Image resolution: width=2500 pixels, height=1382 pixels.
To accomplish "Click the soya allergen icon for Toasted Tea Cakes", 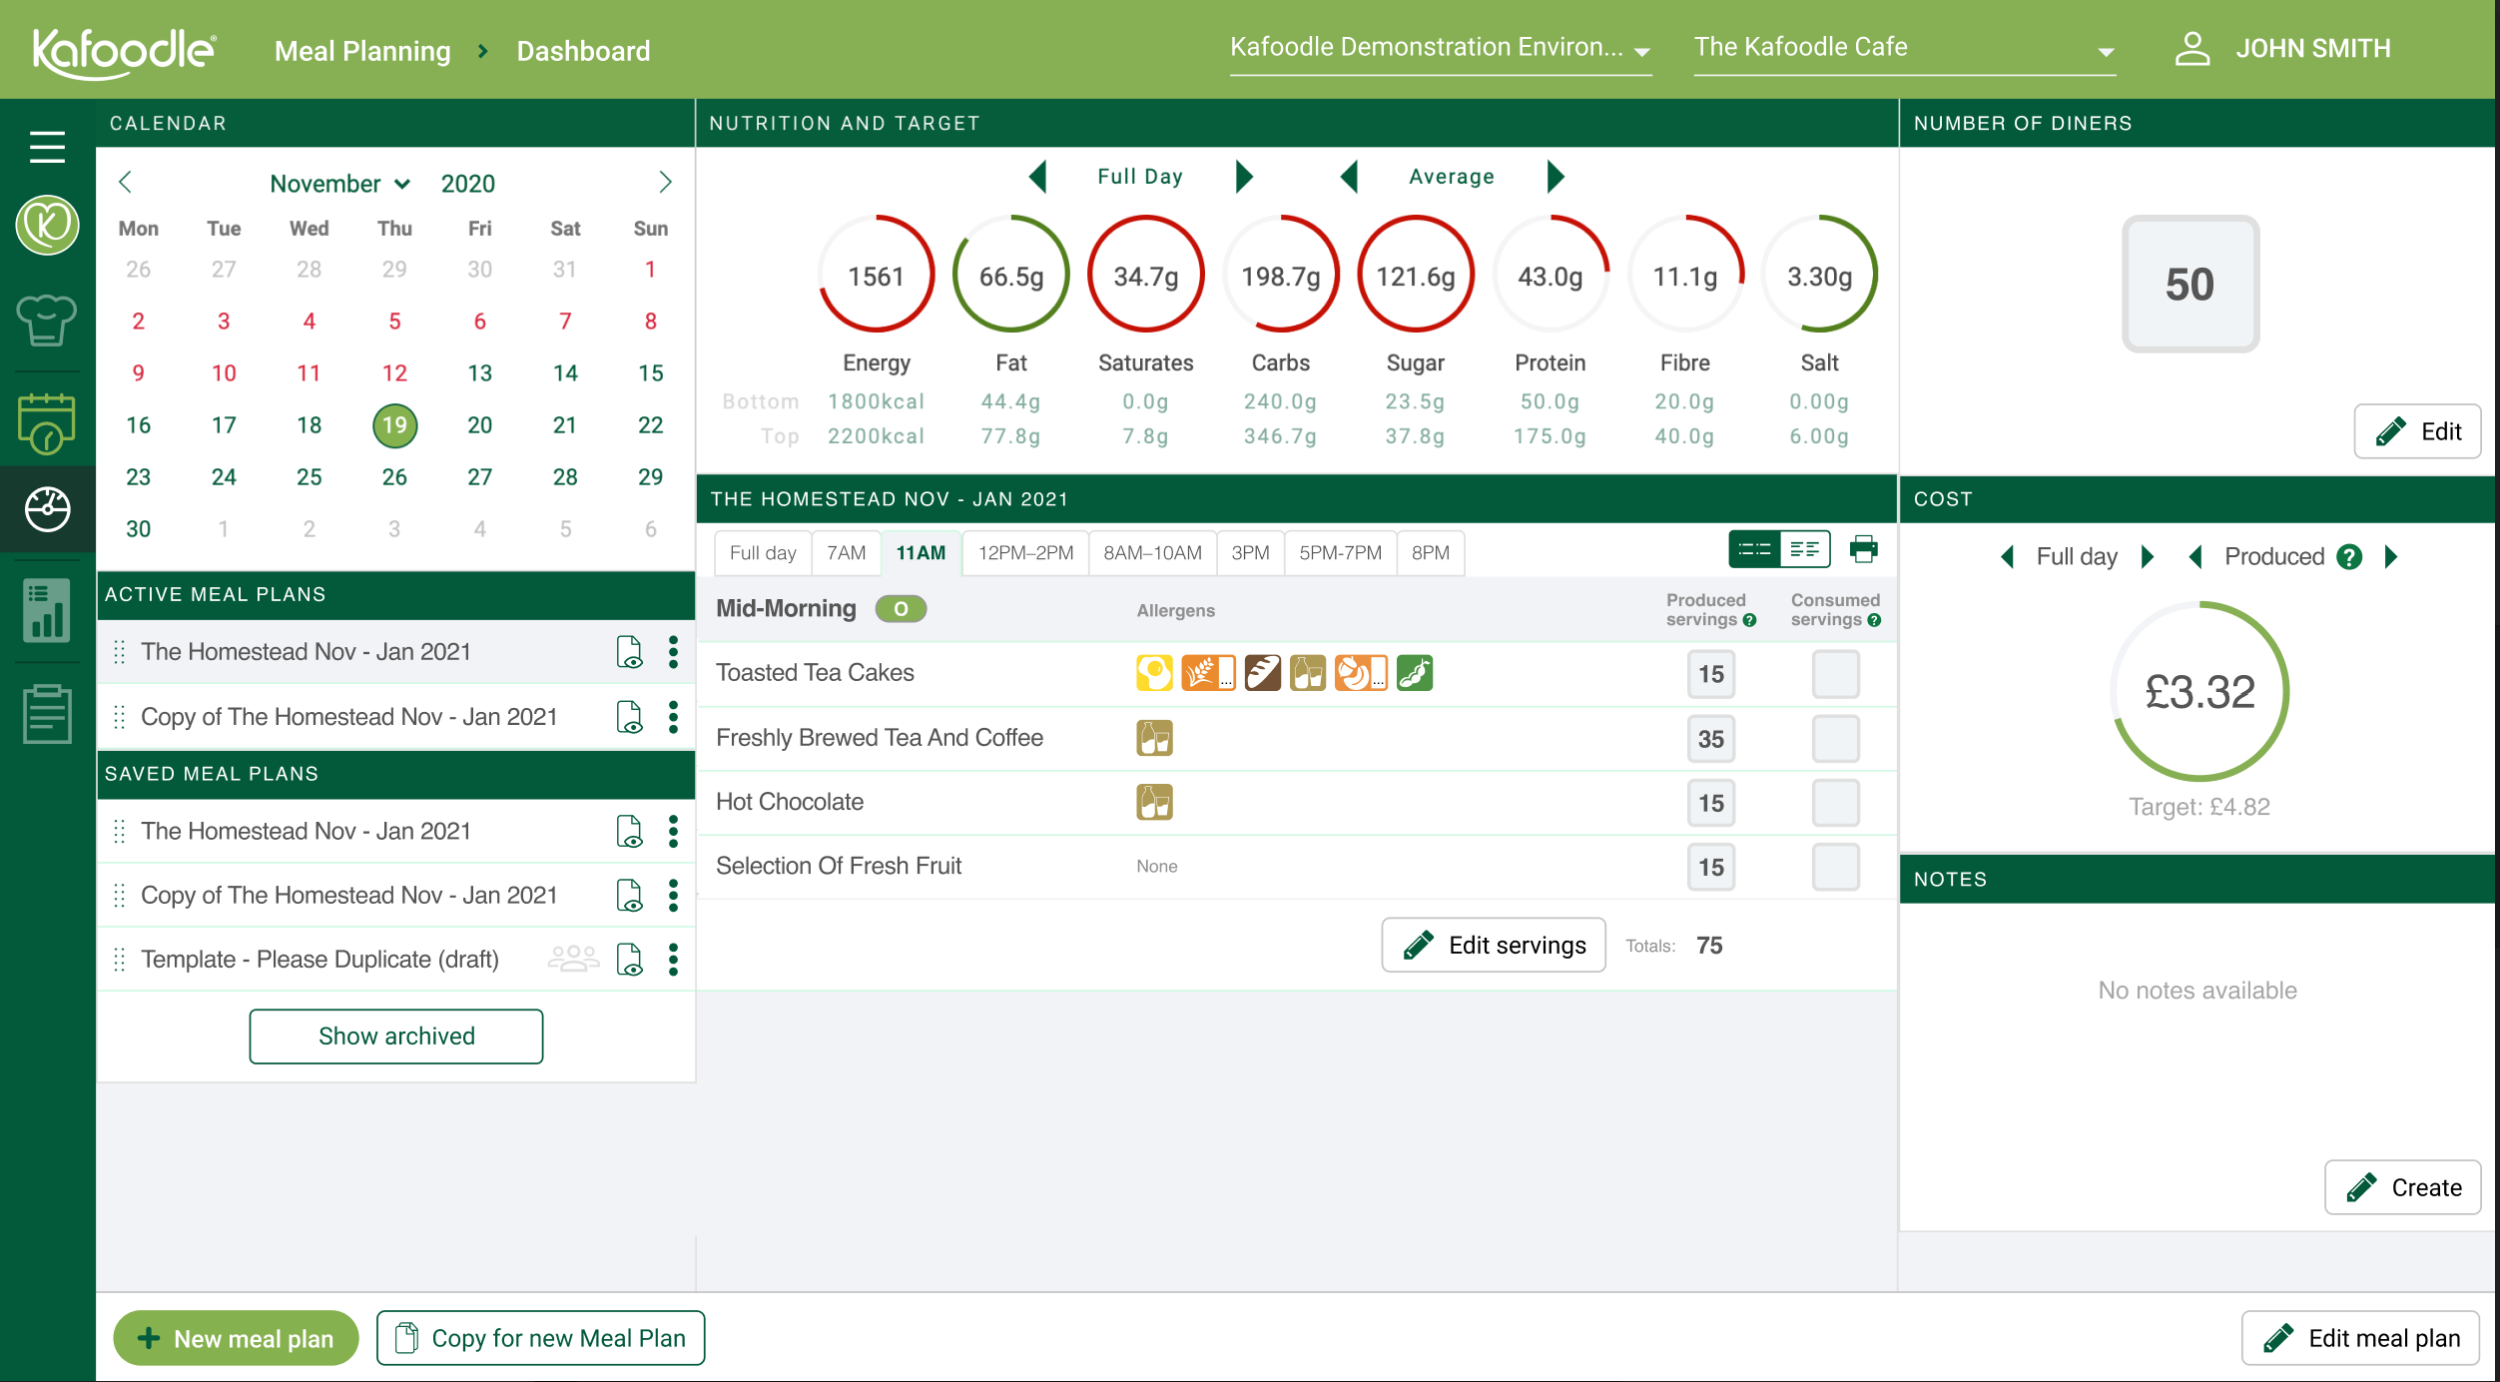I will (x=1415, y=673).
